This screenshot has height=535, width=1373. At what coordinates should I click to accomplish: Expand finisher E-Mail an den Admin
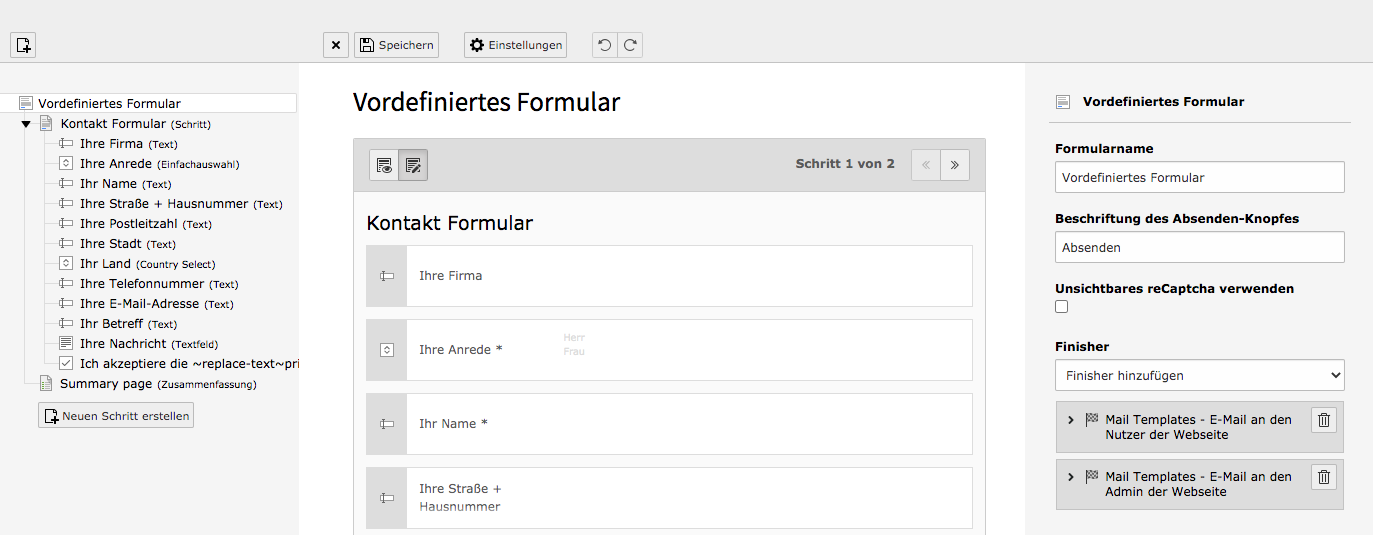coord(1071,477)
